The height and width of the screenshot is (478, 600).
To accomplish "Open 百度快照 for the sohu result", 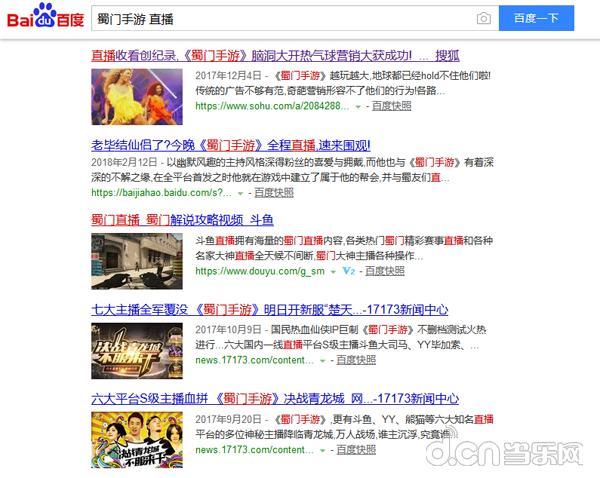I will click(391, 106).
